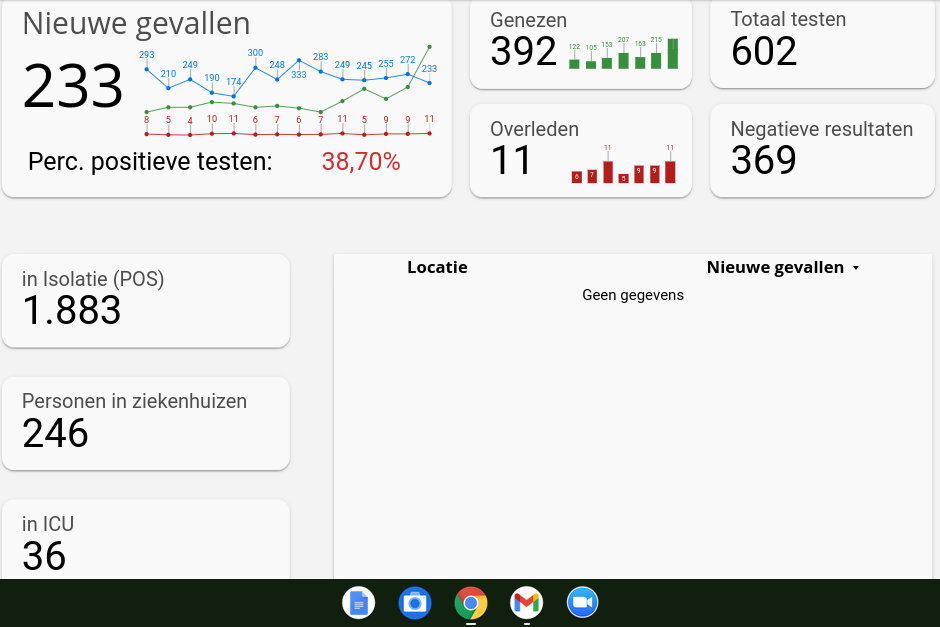Click the Geen gegevens message in table

coord(633,295)
